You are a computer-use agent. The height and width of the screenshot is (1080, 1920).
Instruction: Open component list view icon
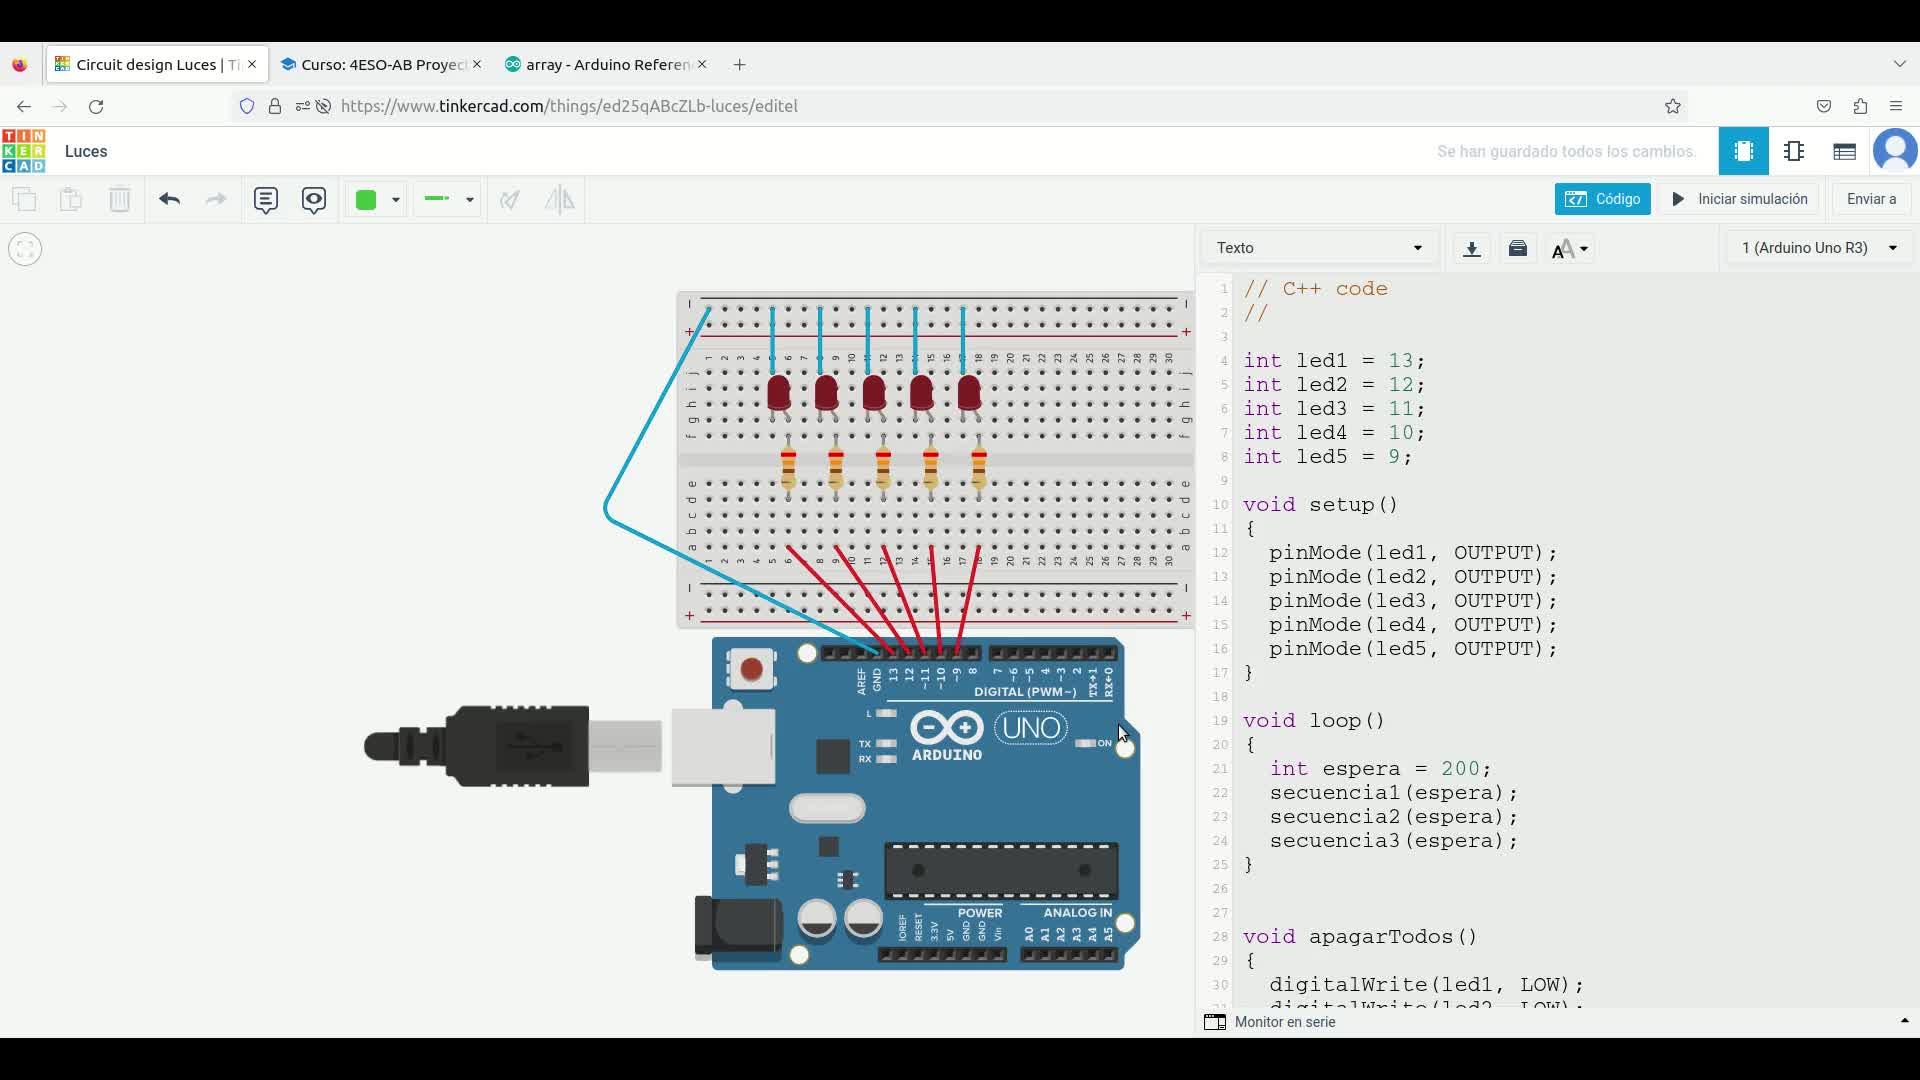(x=1844, y=151)
